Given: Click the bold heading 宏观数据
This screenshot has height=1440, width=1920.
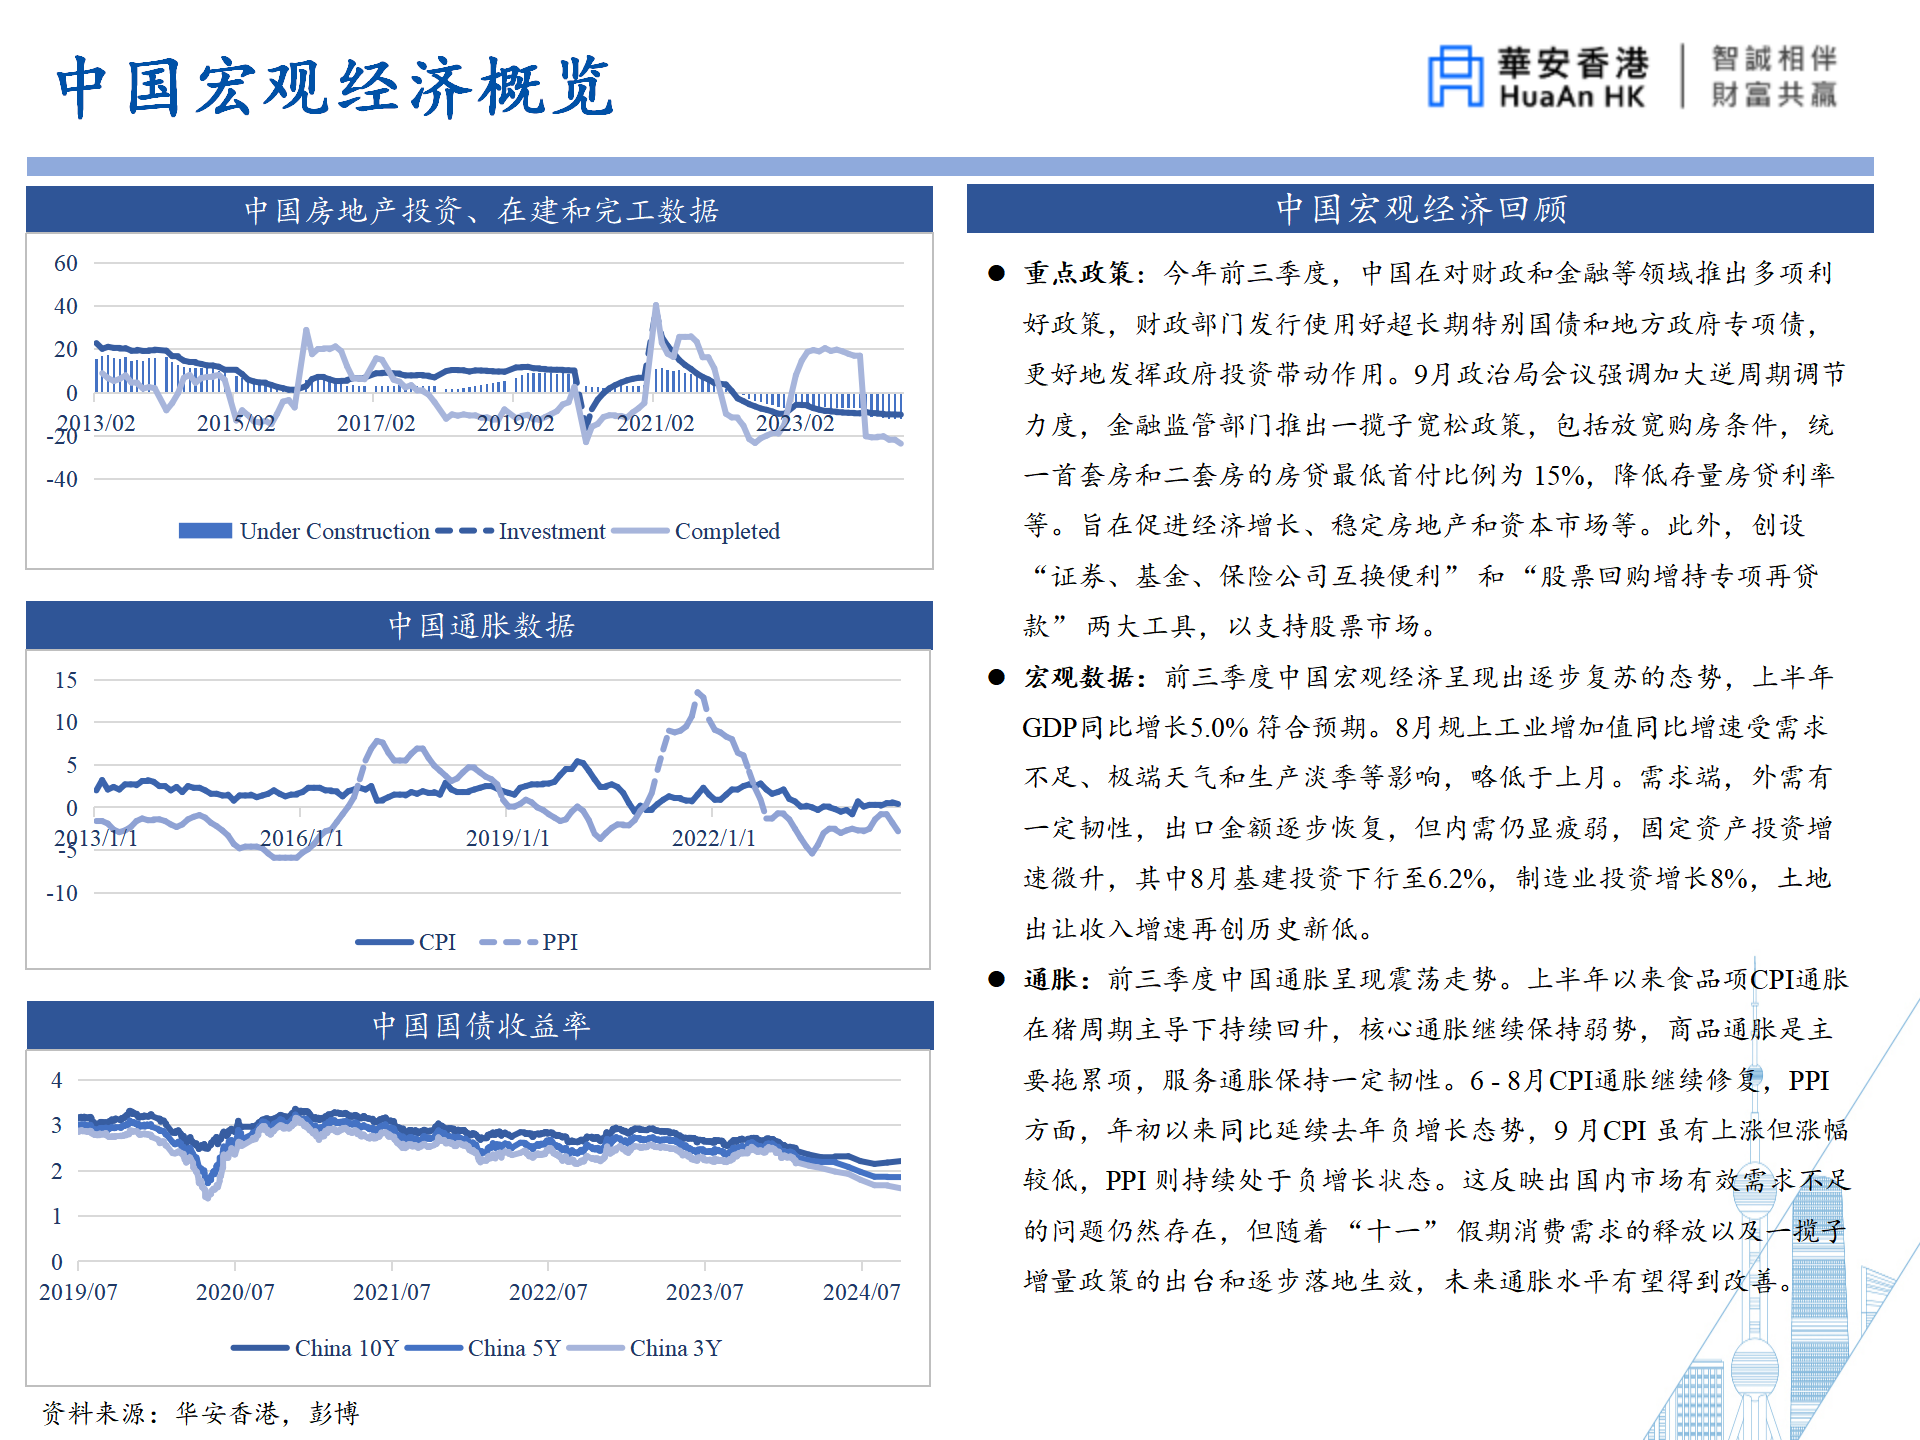Looking at the screenshot, I should tap(1078, 677).
